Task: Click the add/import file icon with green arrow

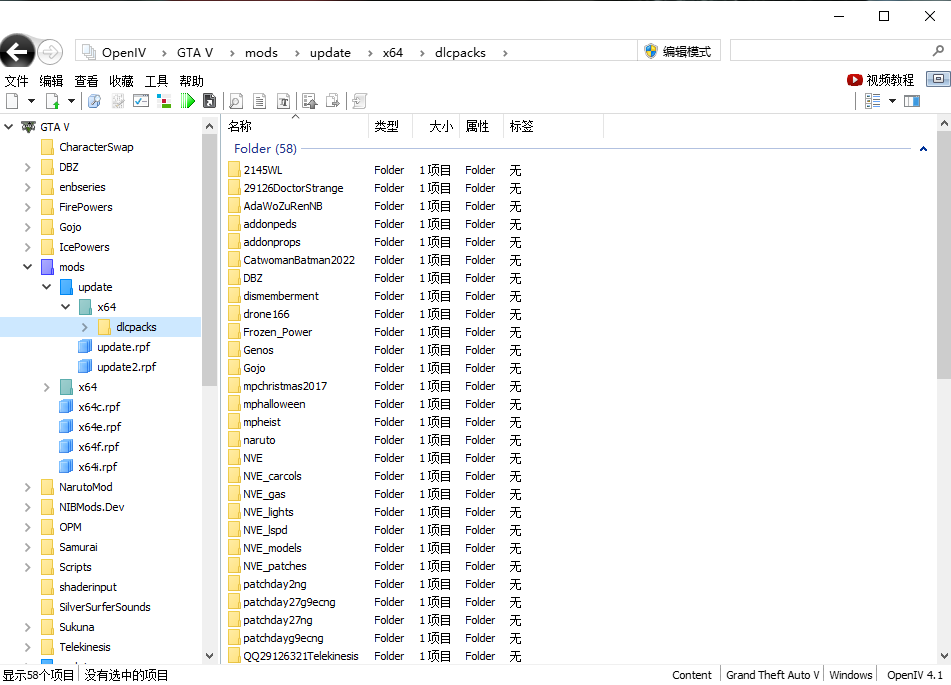Action: point(52,101)
